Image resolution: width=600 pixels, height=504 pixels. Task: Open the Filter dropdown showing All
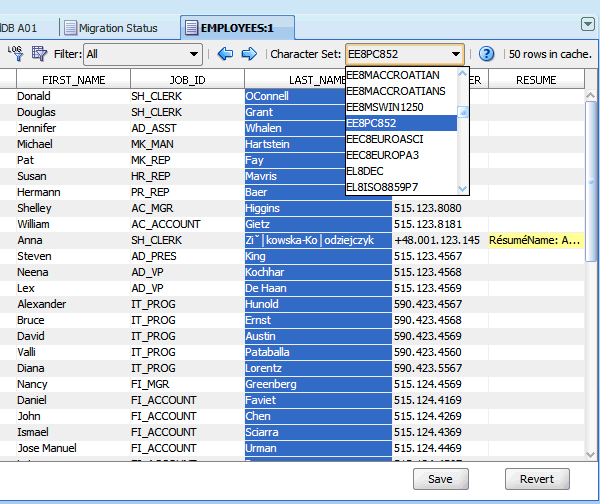pos(143,54)
